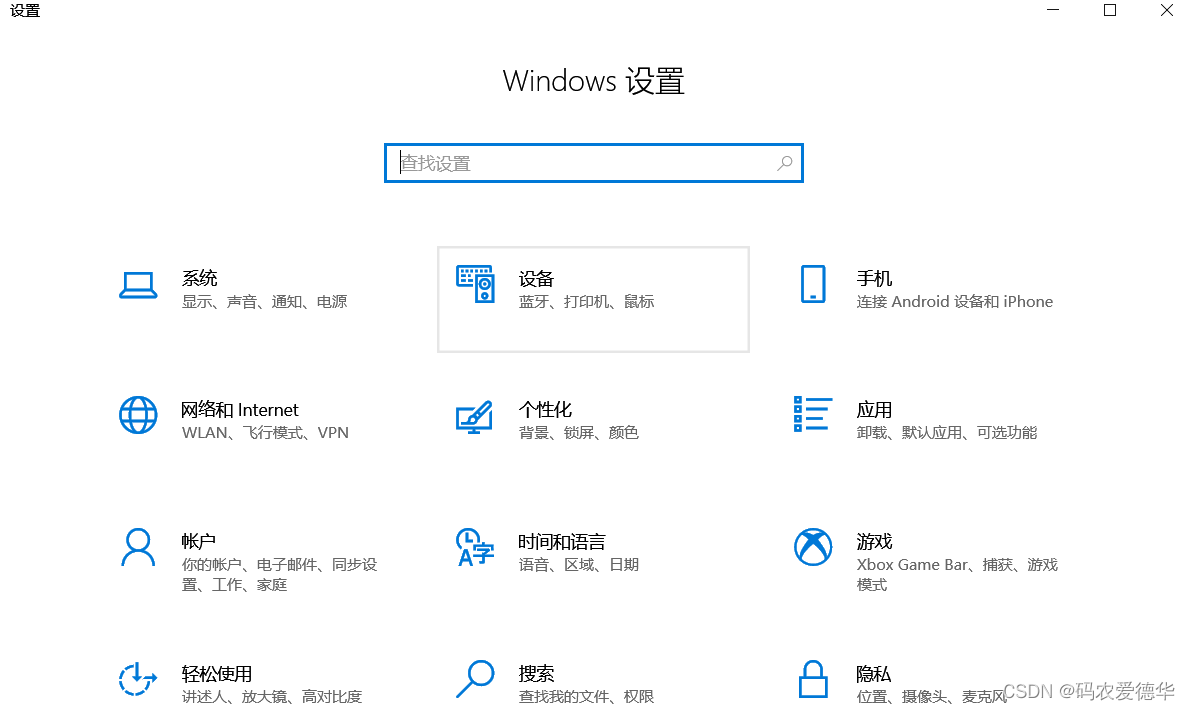Open the 系统 laptop icon
The width and height of the screenshot is (1190, 710).
pyautogui.click(x=138, y=285)
